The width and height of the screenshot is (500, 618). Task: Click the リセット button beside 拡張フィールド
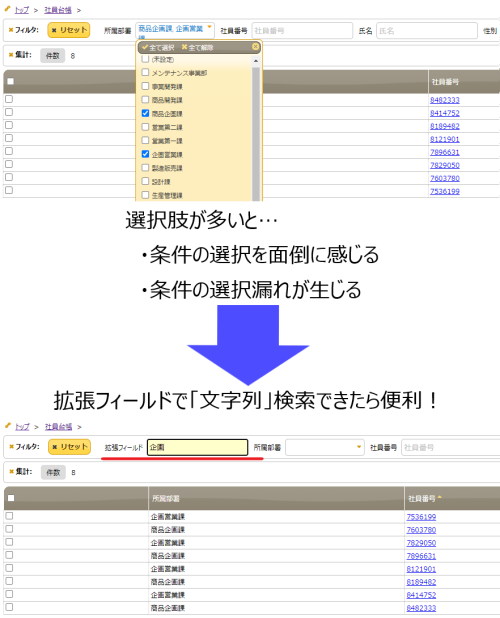(69, 447)
